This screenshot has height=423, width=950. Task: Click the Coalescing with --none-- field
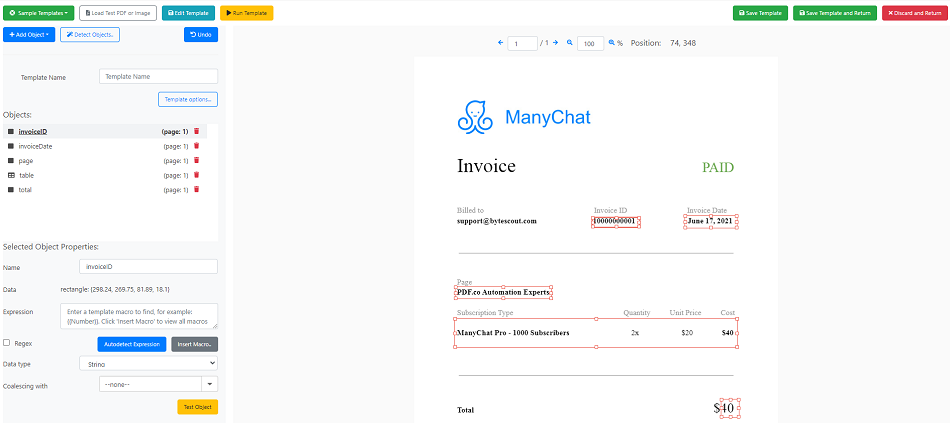coord(150,384)
